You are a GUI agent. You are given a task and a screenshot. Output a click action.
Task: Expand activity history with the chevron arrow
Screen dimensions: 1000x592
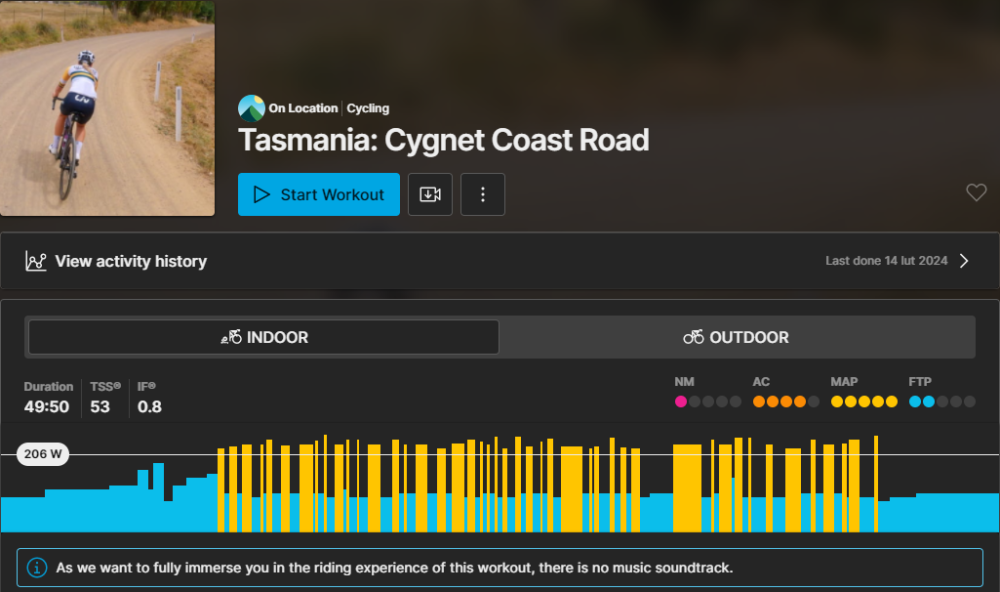coord(964,261)
